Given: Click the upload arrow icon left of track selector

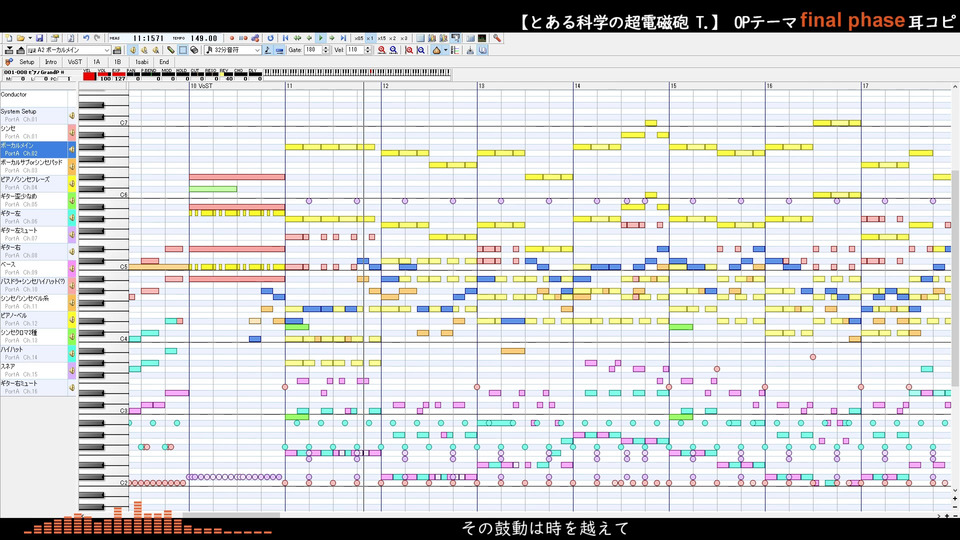Looking at the screenshot, I should [20, 50].
